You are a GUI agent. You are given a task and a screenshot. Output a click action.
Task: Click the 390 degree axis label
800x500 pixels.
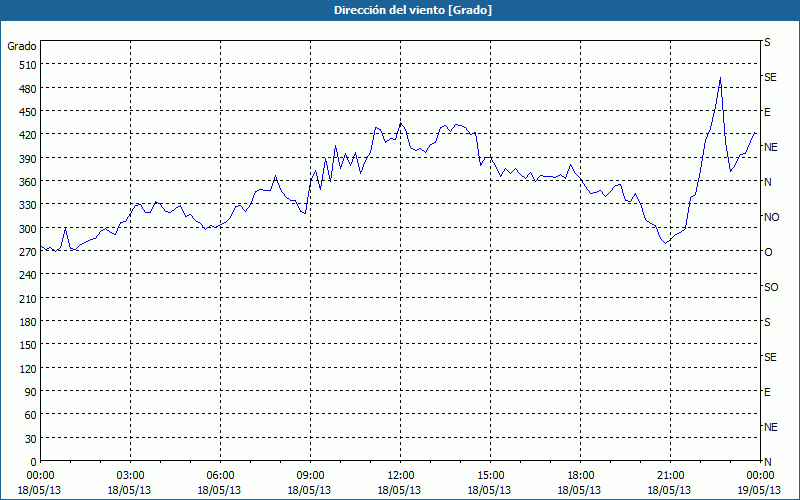click(x=28, y=159)
